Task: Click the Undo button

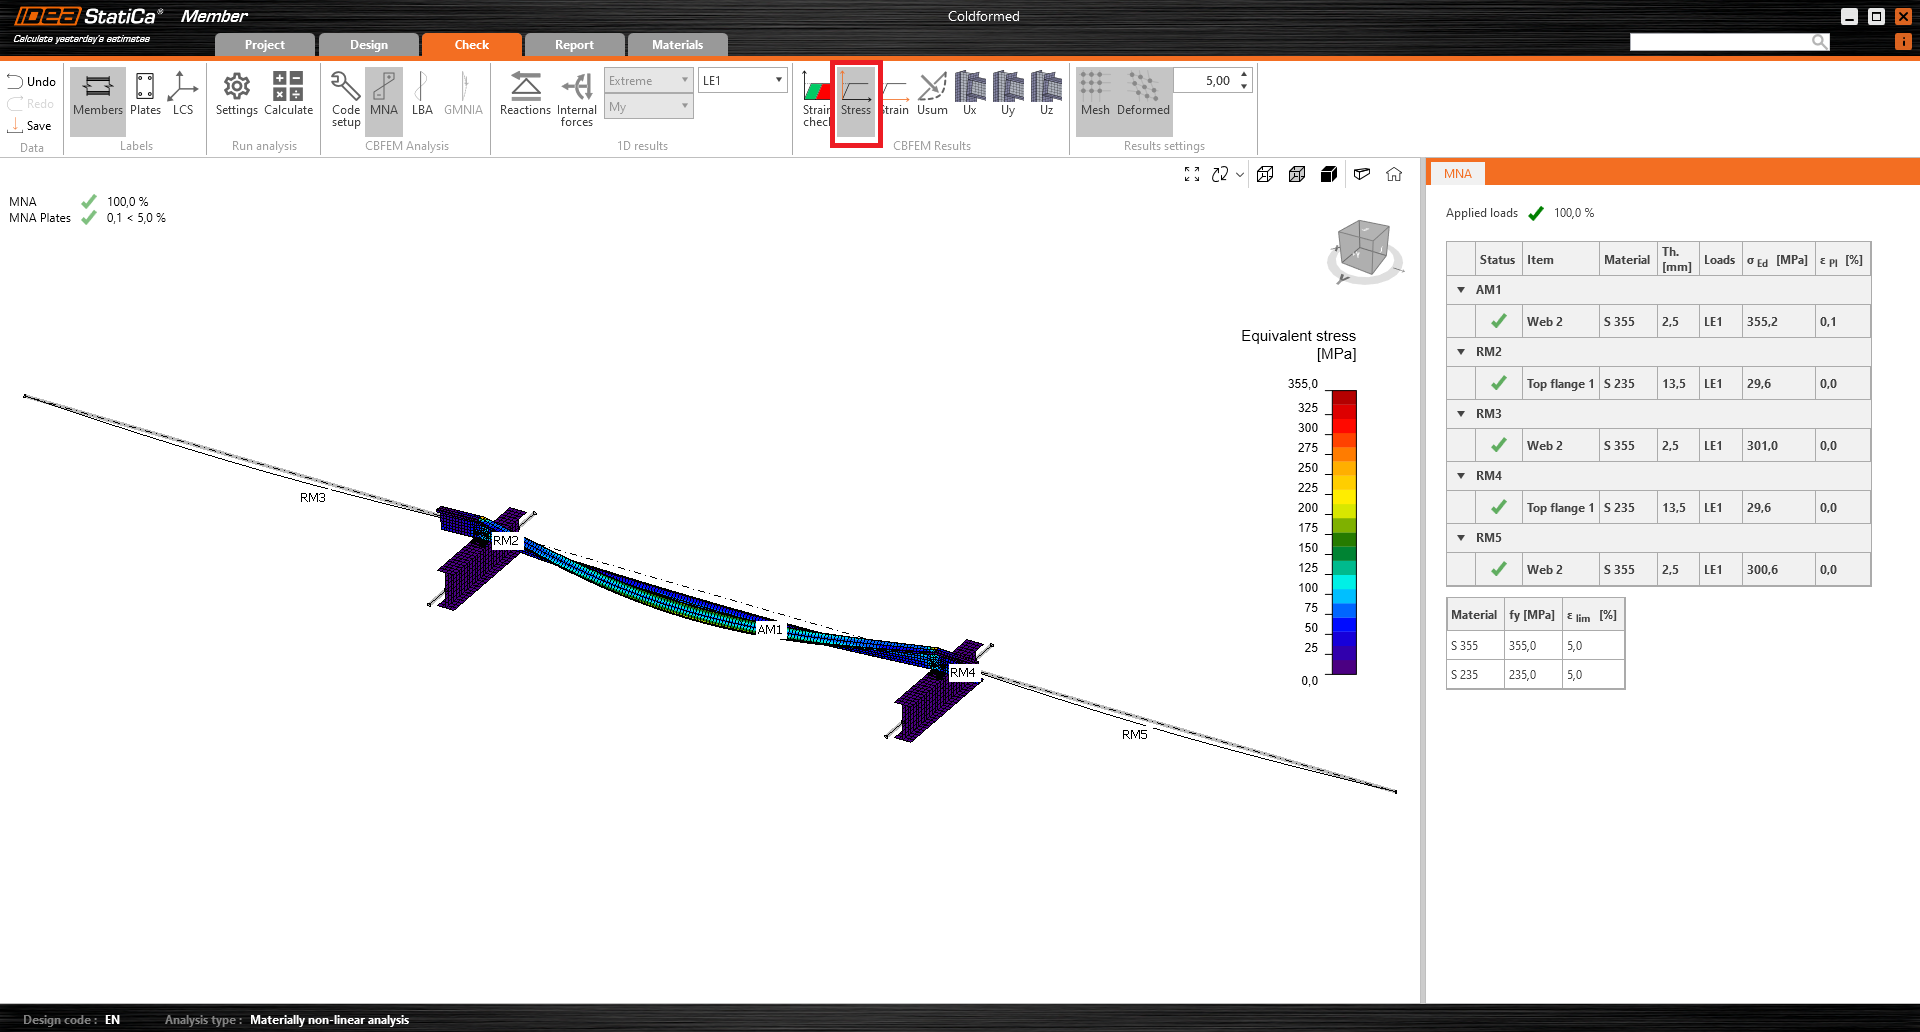Action: tap(31, 82)
